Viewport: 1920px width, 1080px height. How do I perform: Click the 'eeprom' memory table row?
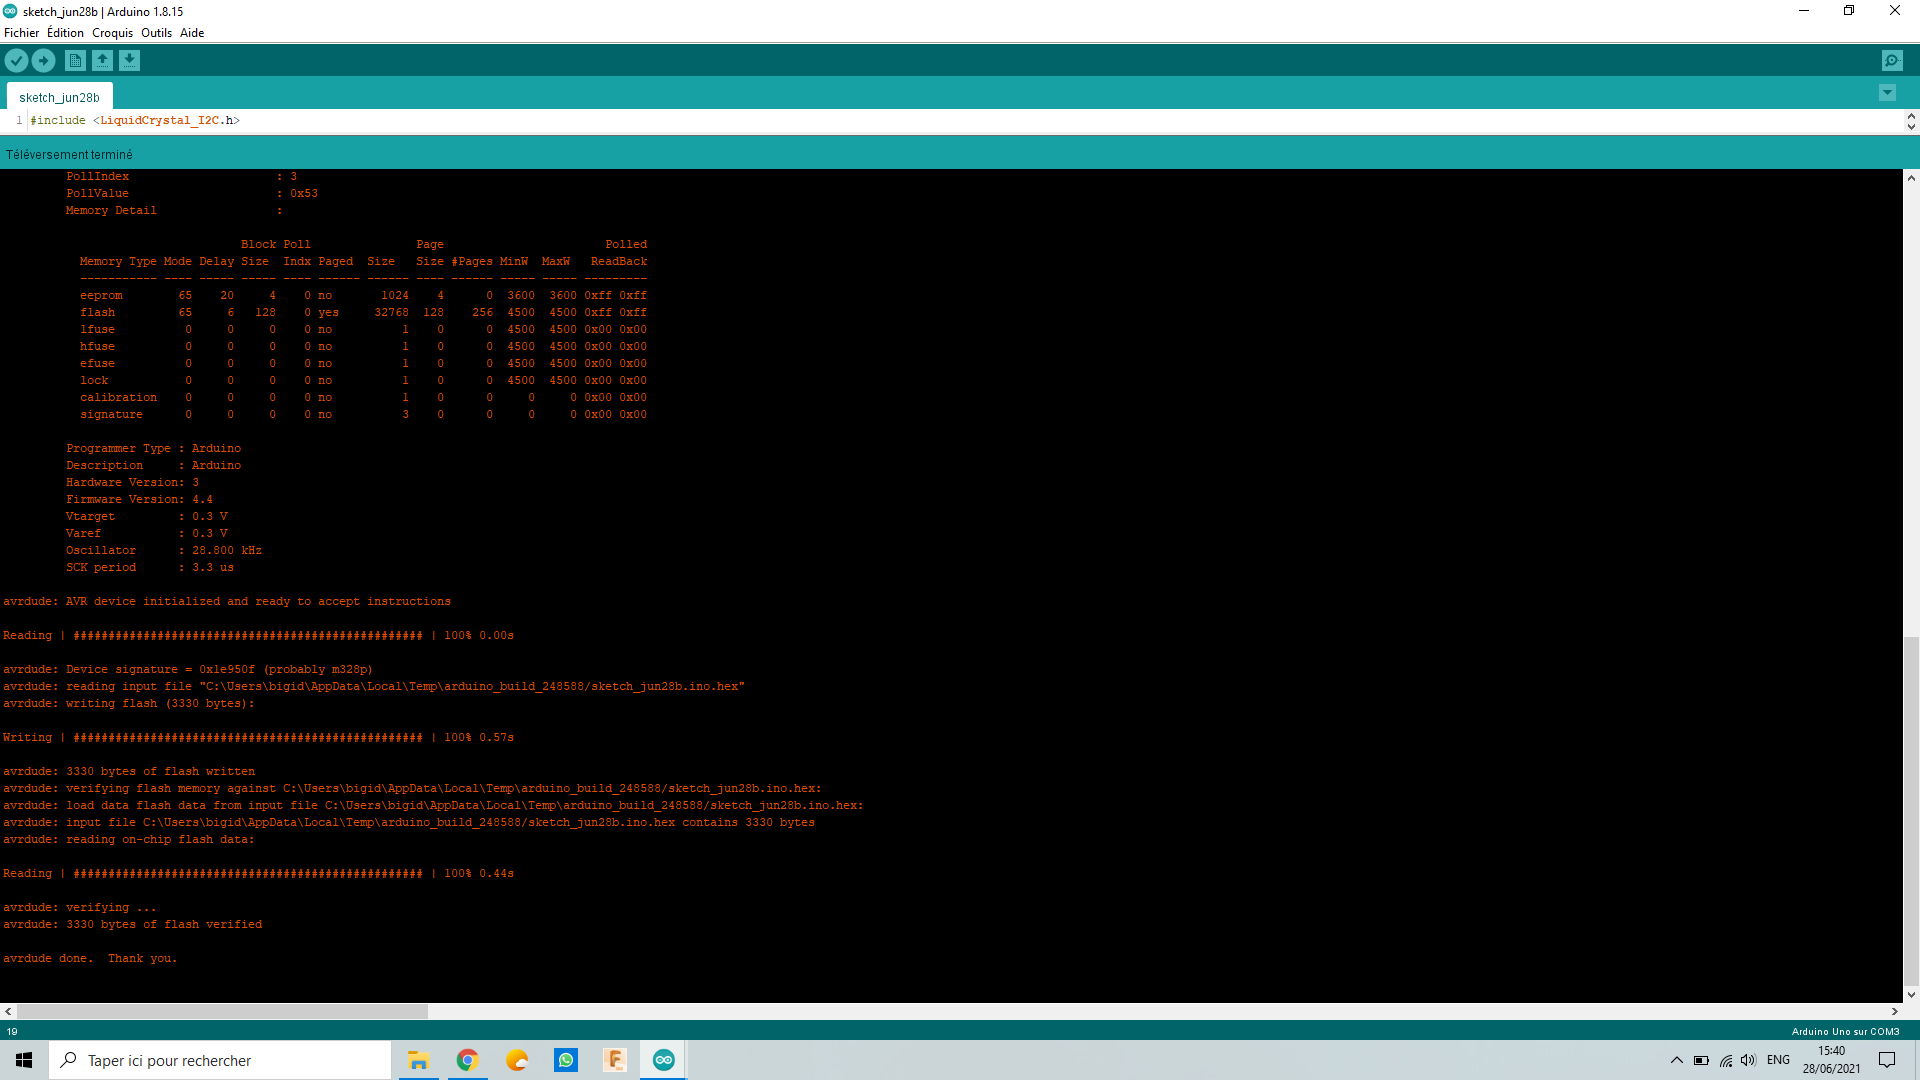(363, 295)
